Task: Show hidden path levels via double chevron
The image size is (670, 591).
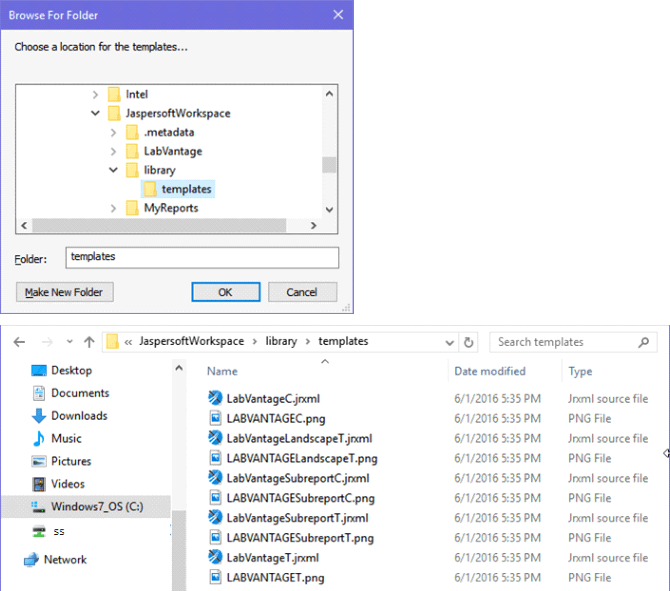Action: [128, 342]
